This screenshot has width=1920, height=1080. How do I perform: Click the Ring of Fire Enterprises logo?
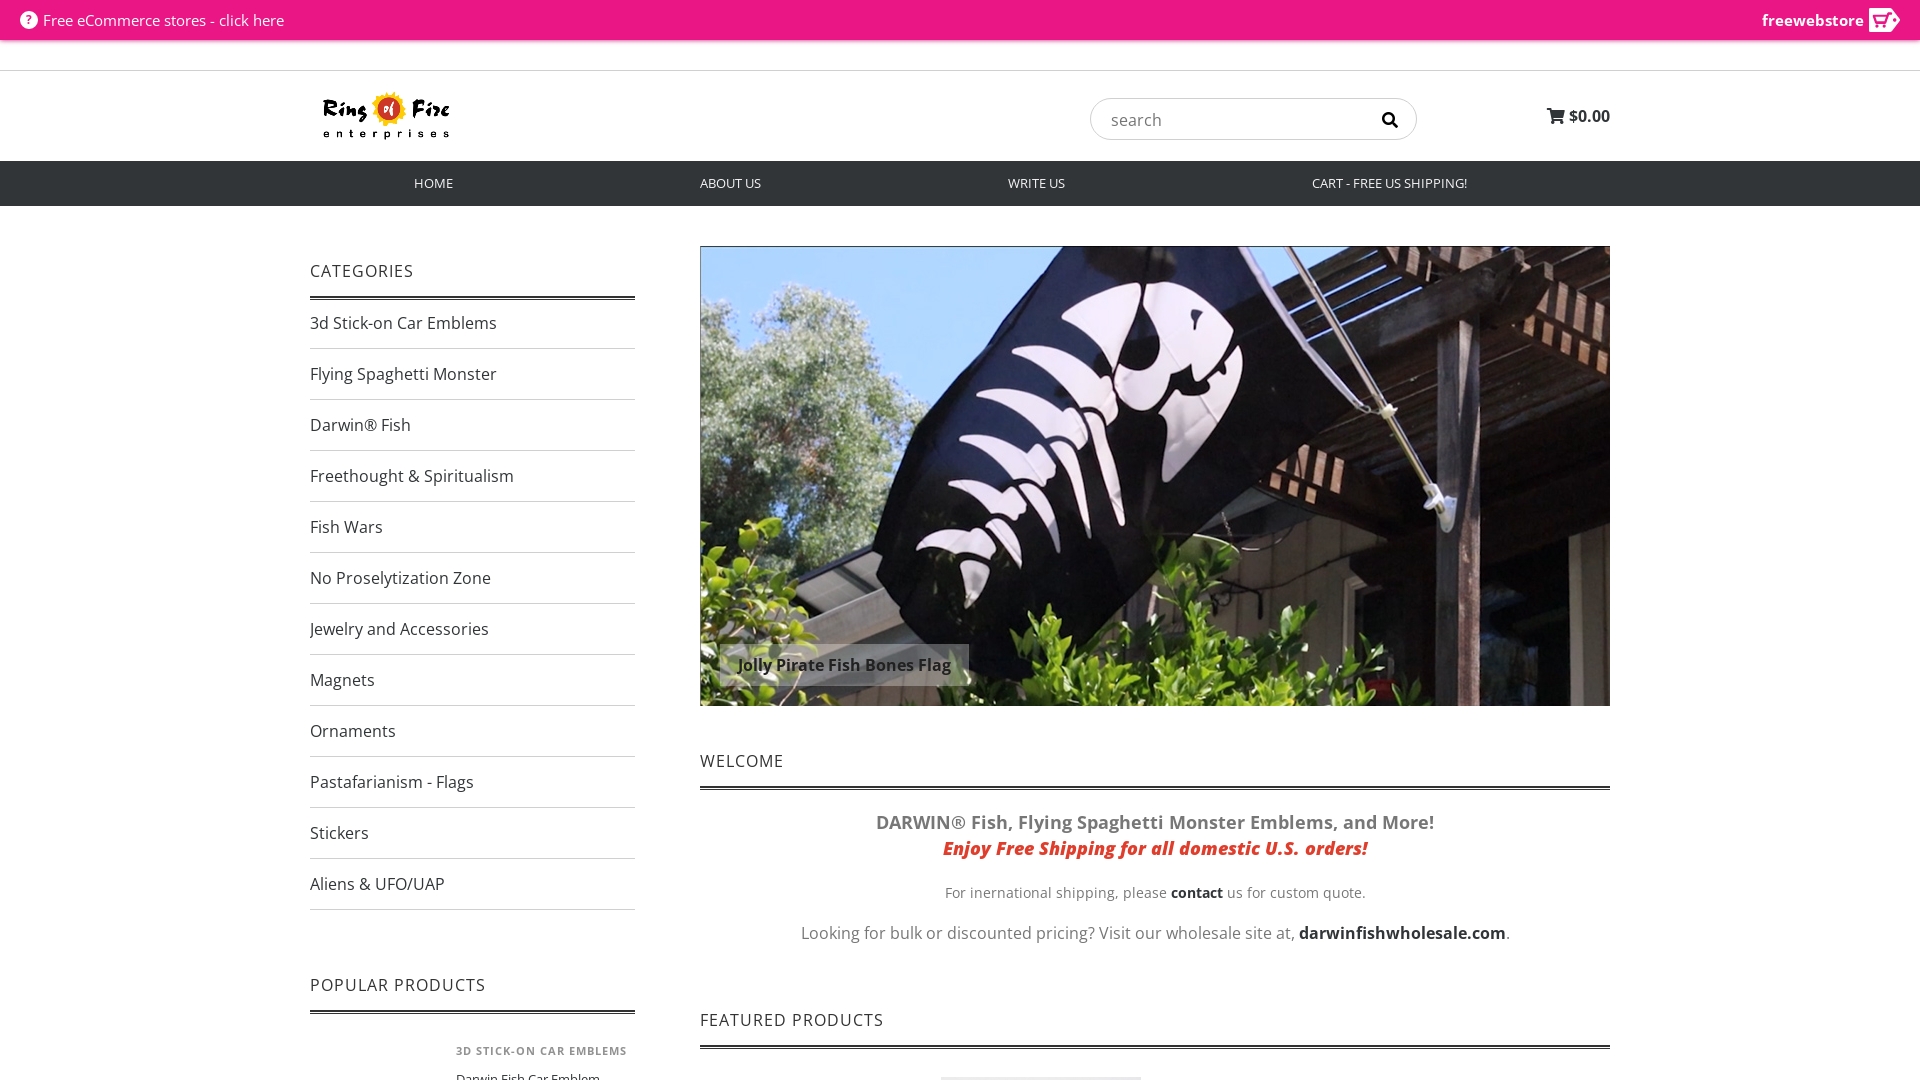[x=386, y=116]
